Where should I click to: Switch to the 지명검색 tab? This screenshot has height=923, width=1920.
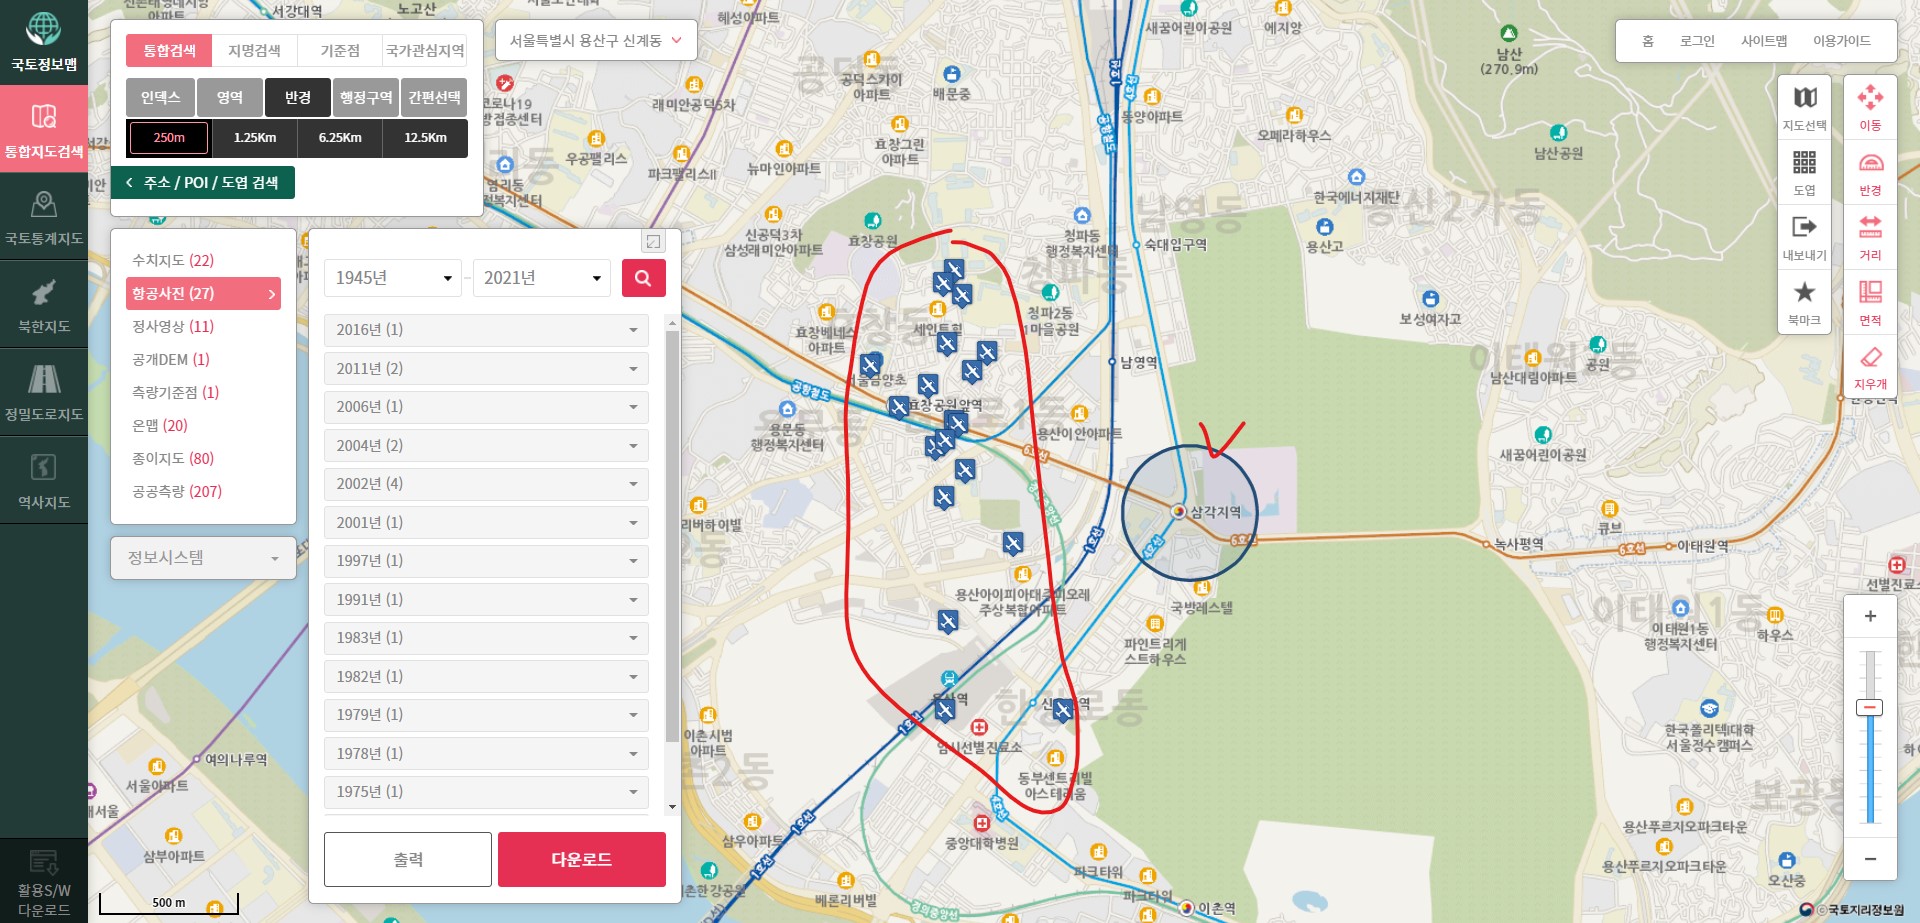(254, 50)
